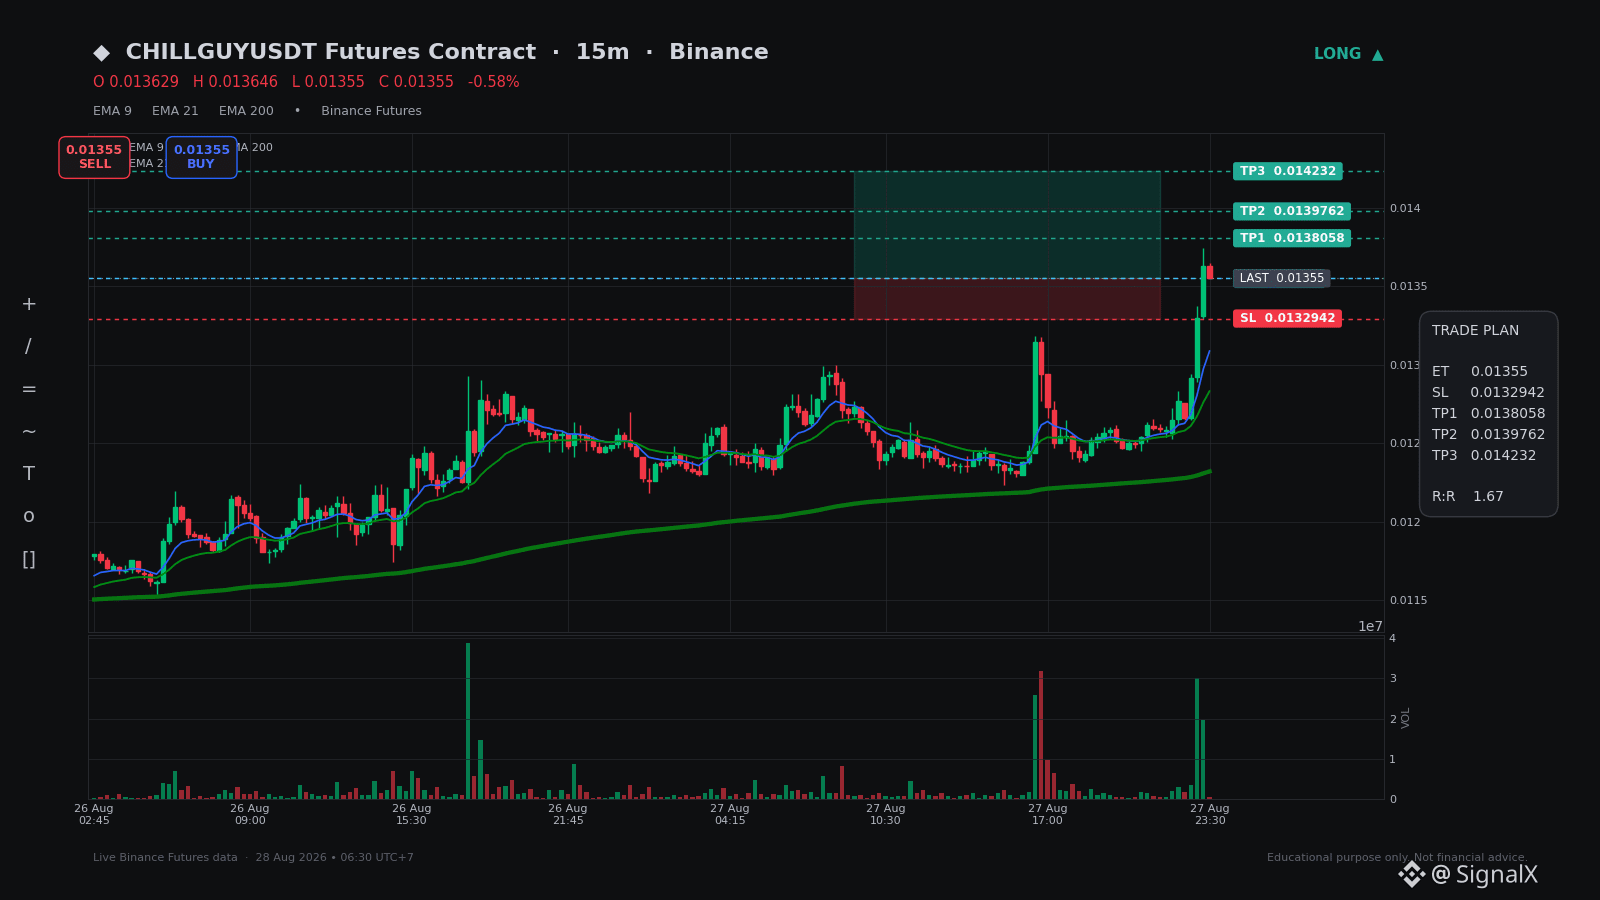Click the LONG direction indicator
The image size is (1600, 900).
click(x=1348, y=54)
